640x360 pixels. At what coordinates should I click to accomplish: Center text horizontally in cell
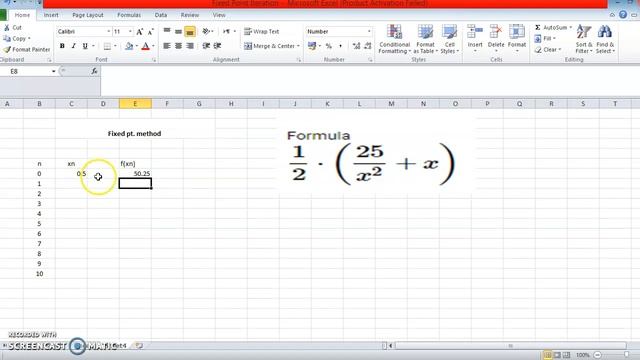[x=178, y=46]
